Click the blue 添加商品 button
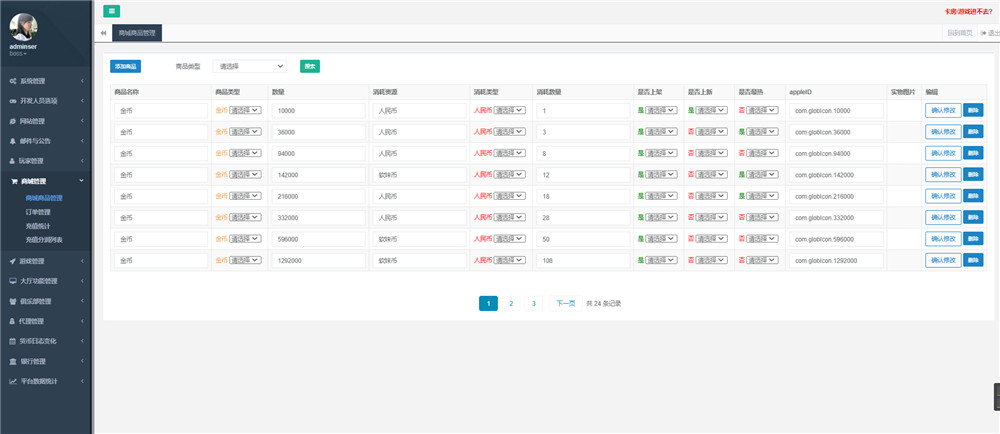1000x434 pixels. click(x=125, y=66)
